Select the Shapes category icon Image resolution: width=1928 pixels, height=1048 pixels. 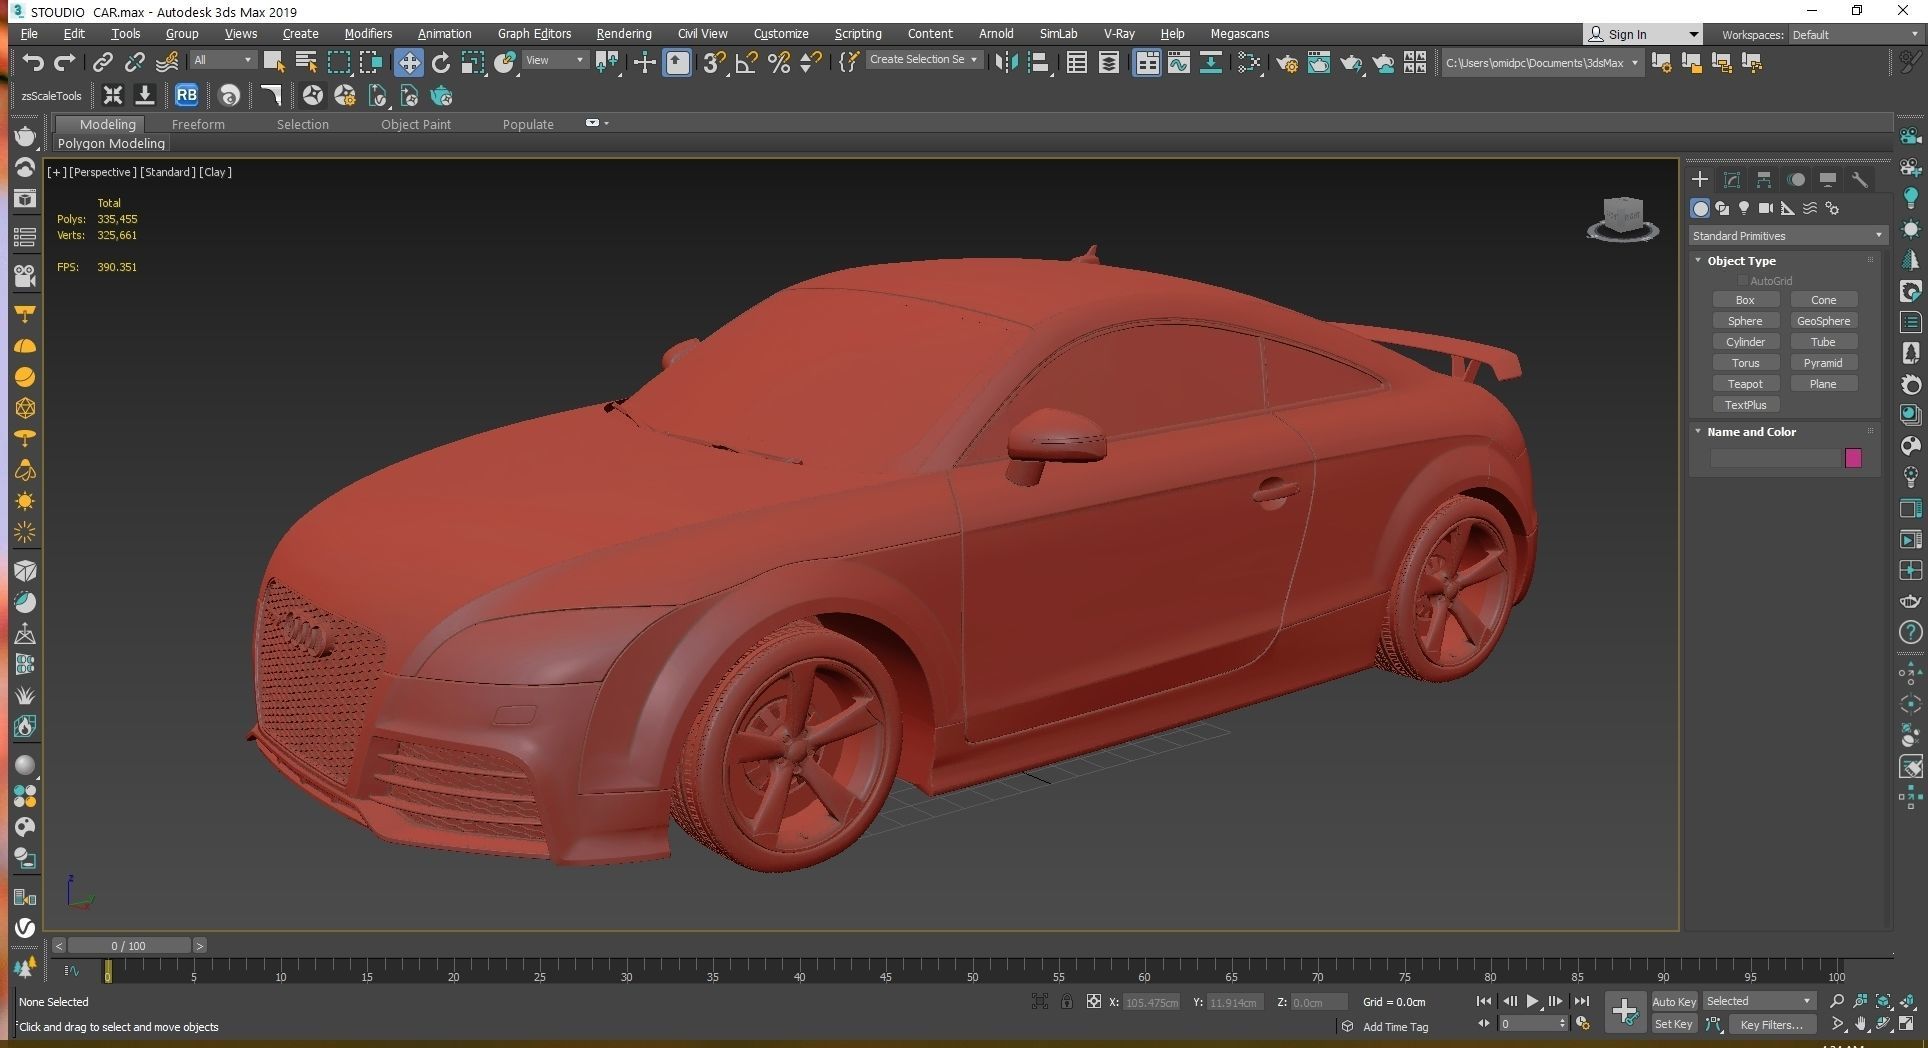pyautogui.click(x=1722, y=208)
